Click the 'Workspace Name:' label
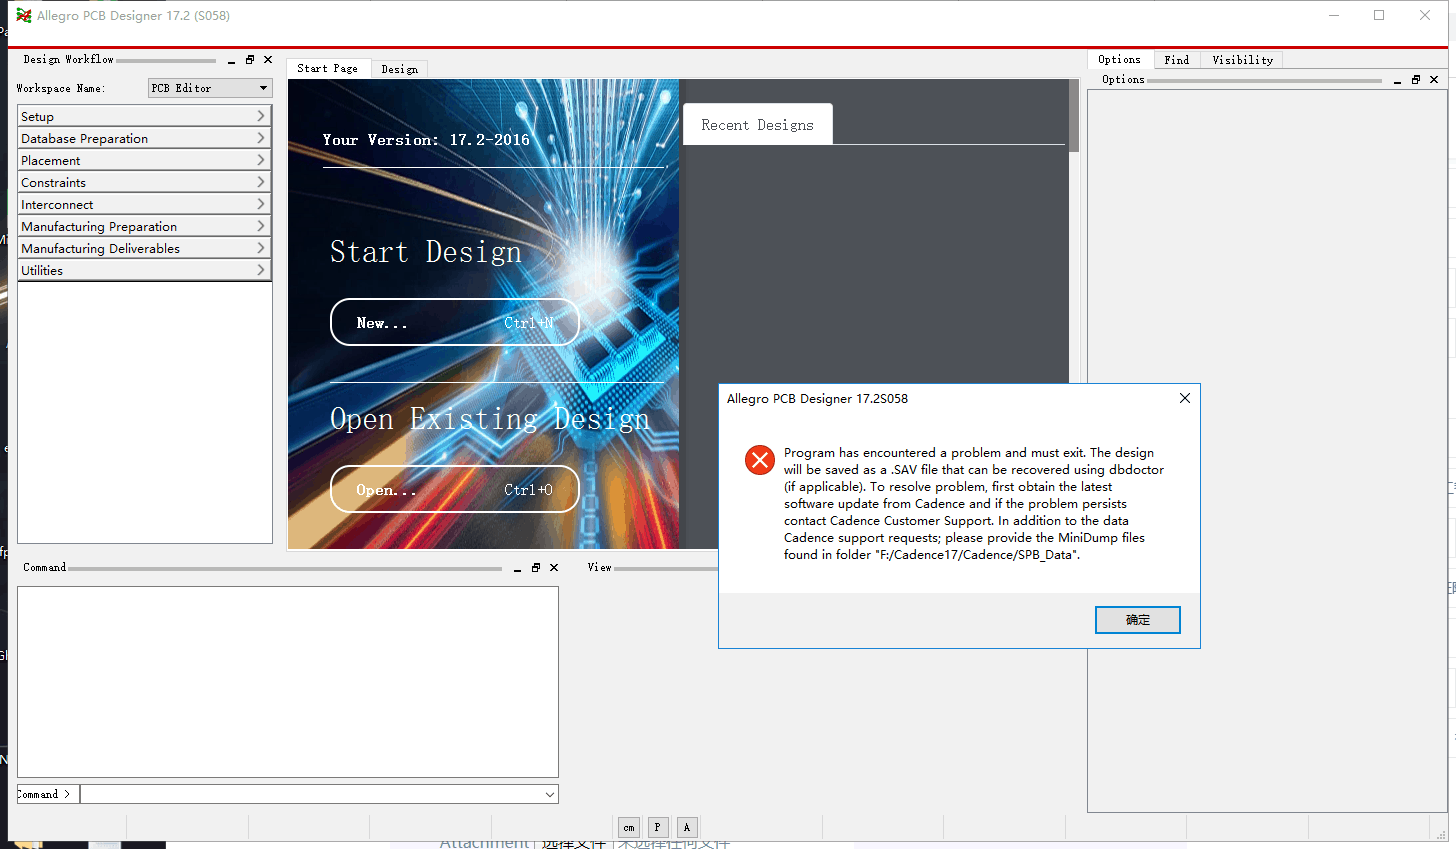1456x849 pixels. (x=61, y=88)
